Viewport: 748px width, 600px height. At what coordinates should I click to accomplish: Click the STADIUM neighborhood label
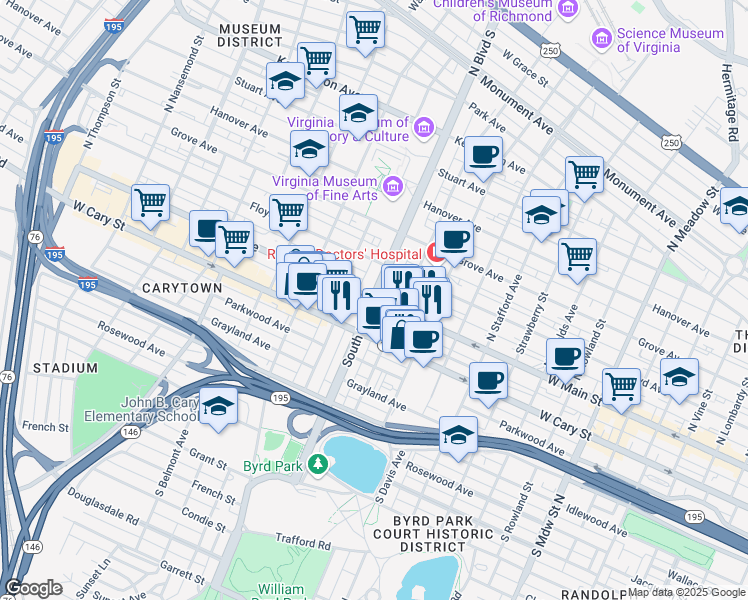point(65,368)
